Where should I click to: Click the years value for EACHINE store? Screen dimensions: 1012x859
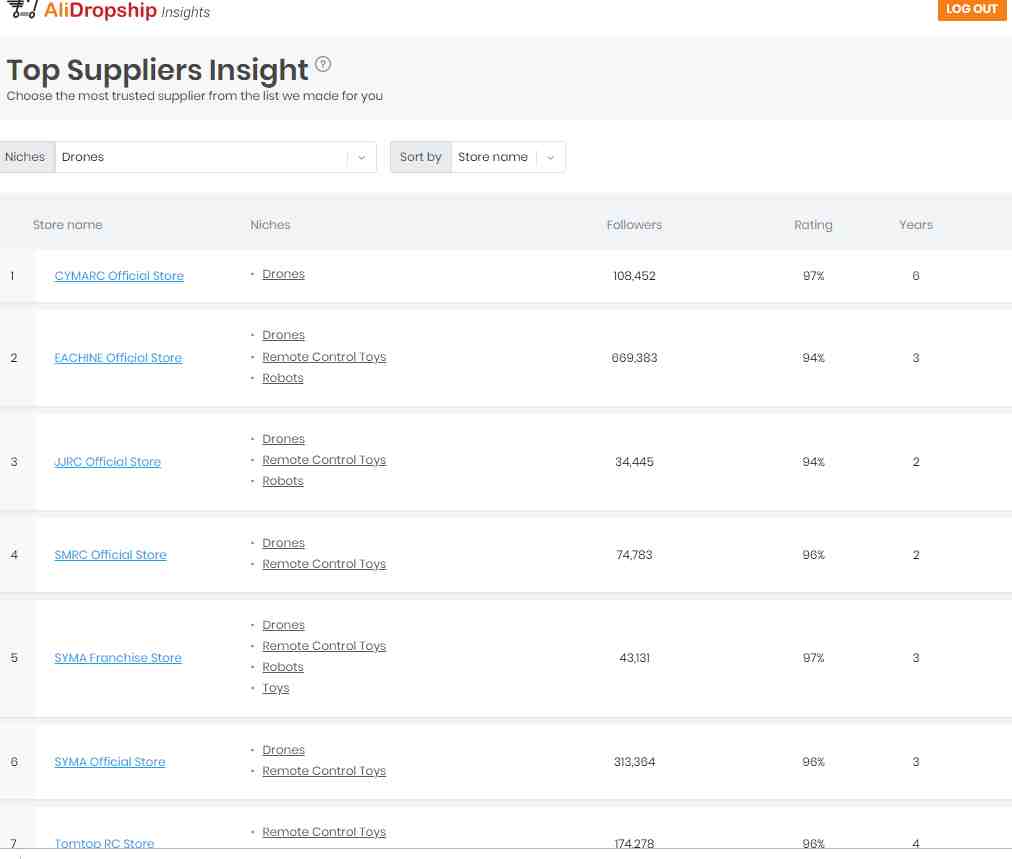pos(916,358)
